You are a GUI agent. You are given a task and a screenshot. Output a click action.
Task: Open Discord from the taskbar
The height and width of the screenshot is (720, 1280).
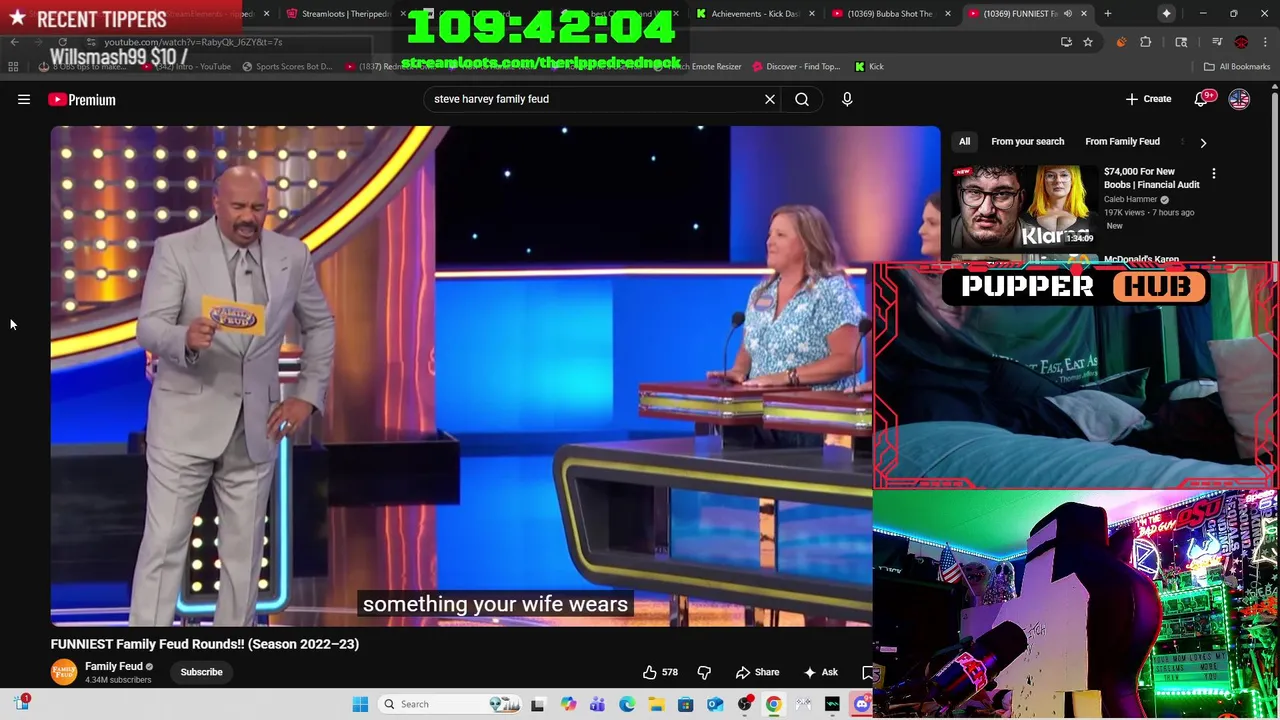click(x=861, y=704)
